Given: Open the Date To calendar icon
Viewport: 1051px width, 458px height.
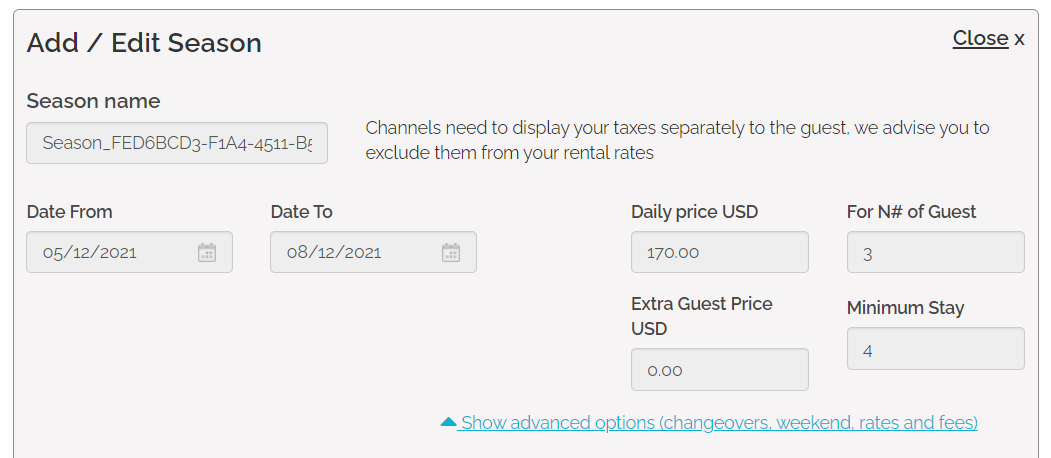Looking at the screenshot, I should (451, 252).
